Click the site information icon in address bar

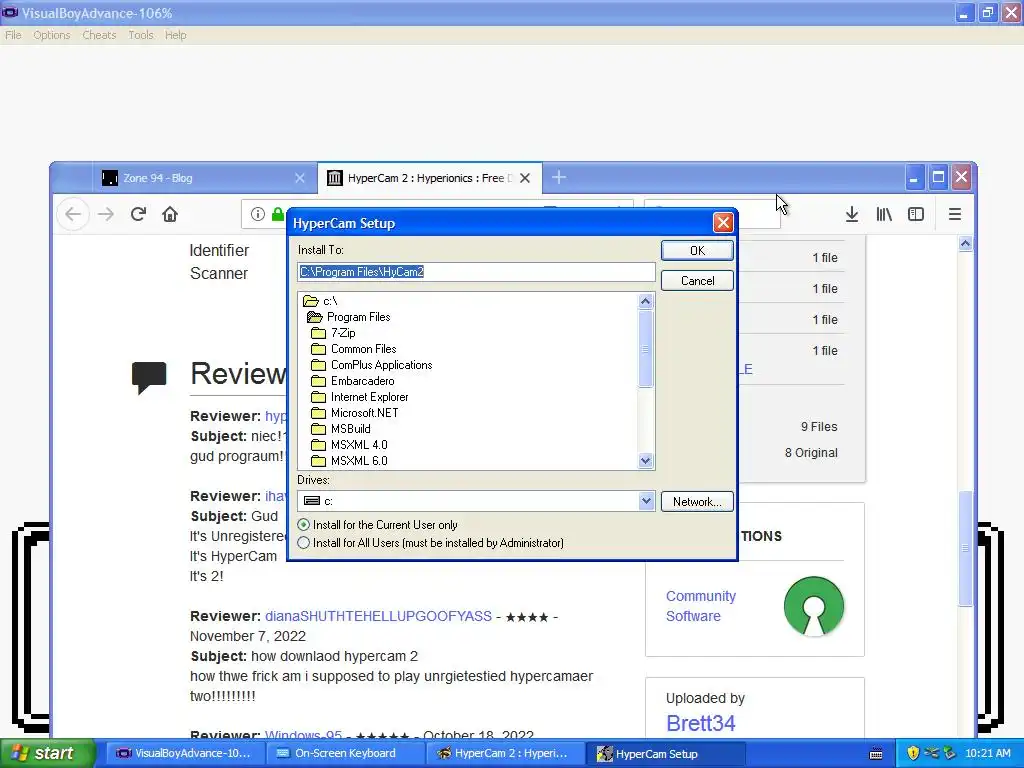258,214
